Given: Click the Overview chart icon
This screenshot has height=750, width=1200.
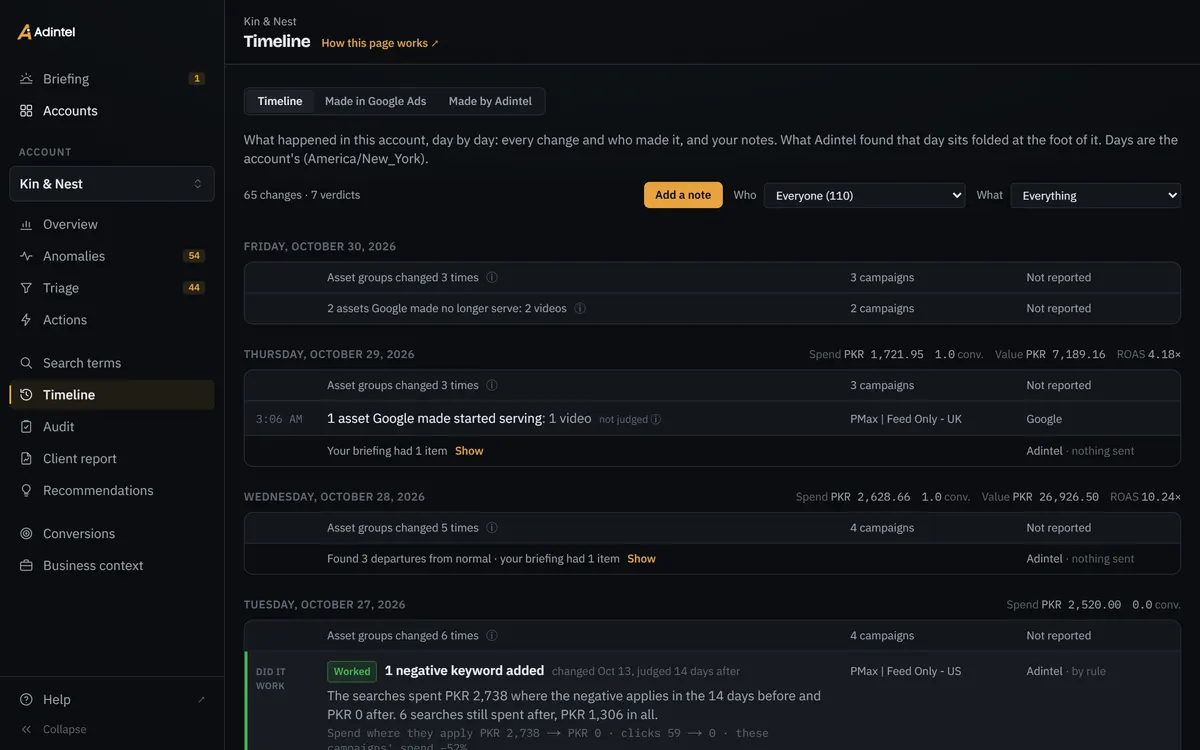Looking at the screenshot, I should coord(26,225).
